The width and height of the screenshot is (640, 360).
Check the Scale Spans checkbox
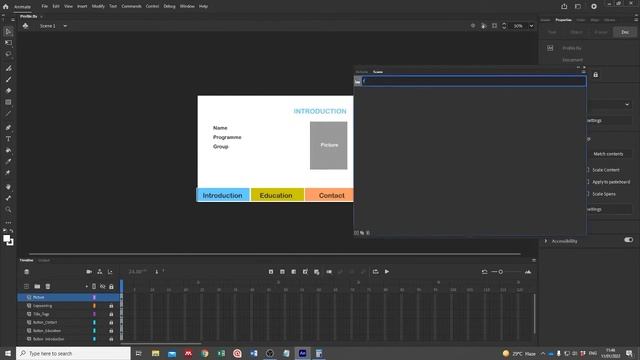(x=588, y=194)
